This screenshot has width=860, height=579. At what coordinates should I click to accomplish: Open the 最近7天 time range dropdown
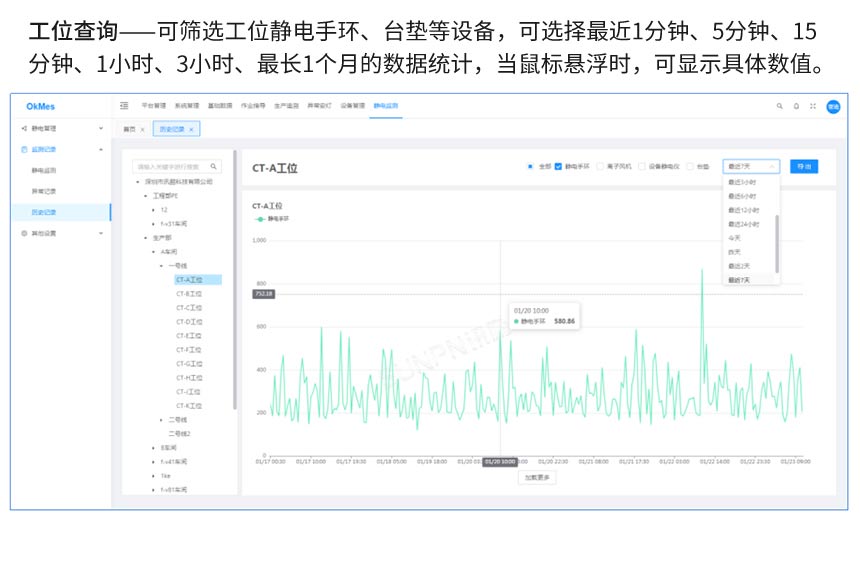750,166
